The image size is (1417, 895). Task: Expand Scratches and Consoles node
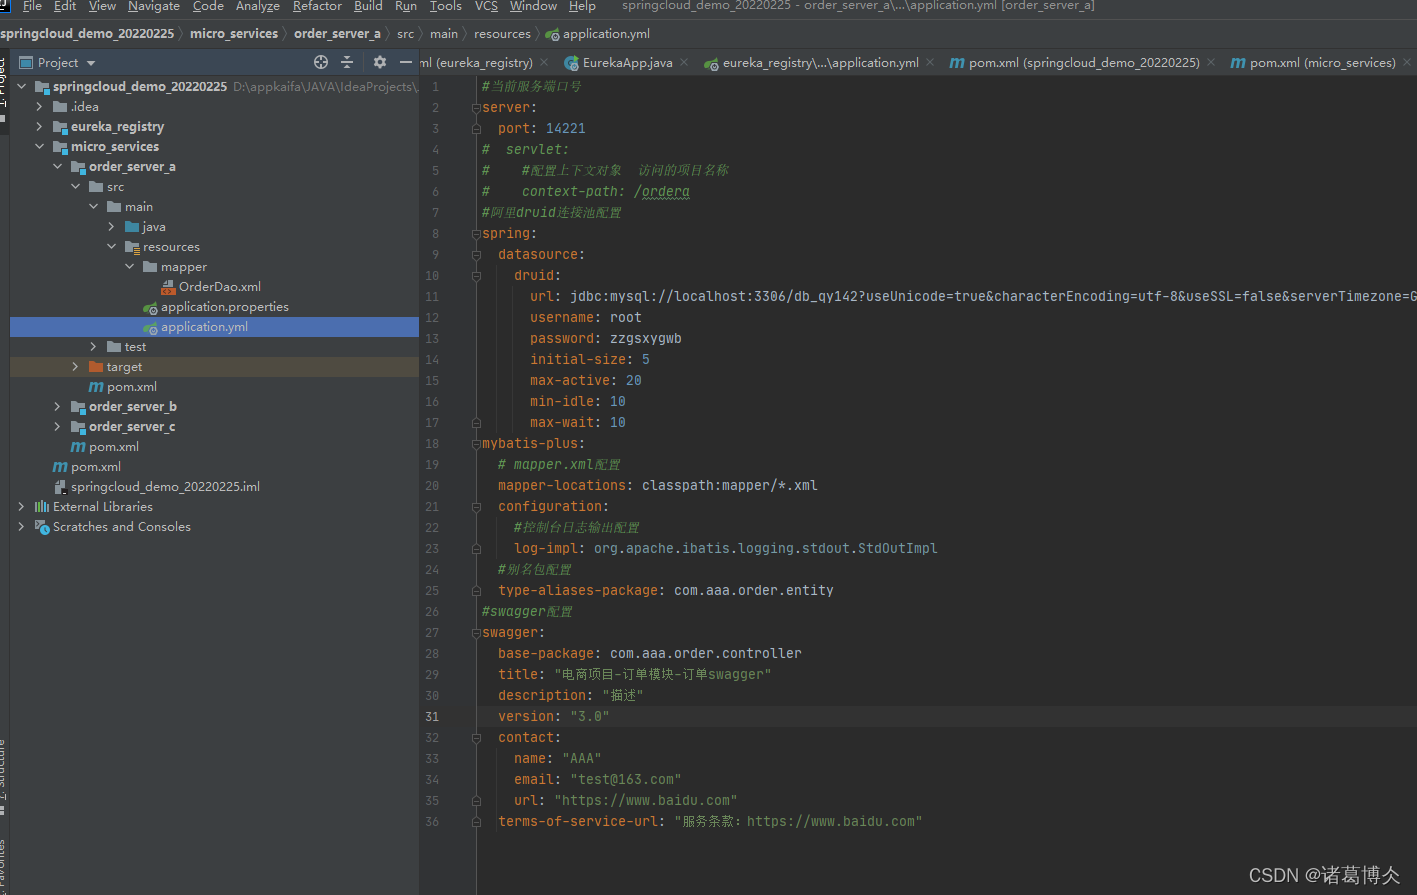(x=21, y=527)
